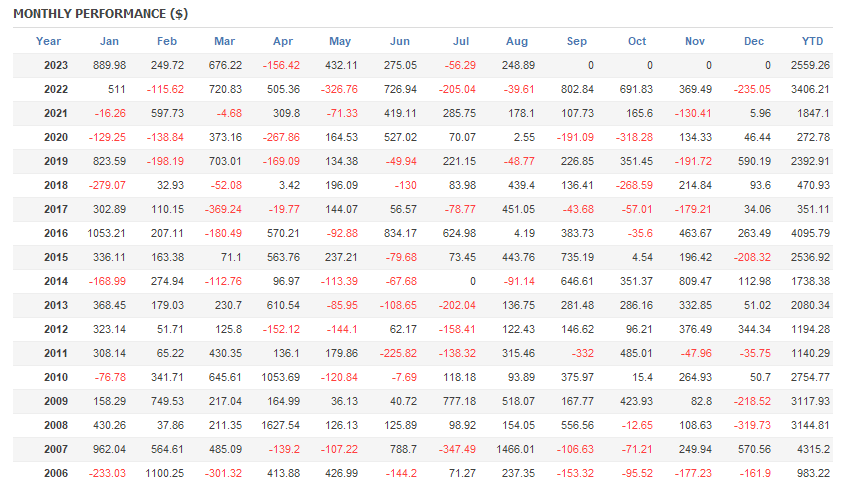This screenshot has height=487, width=852.
Task: Click the 2023 YTD value 2559.26
Action: click(x=810, y=65)
